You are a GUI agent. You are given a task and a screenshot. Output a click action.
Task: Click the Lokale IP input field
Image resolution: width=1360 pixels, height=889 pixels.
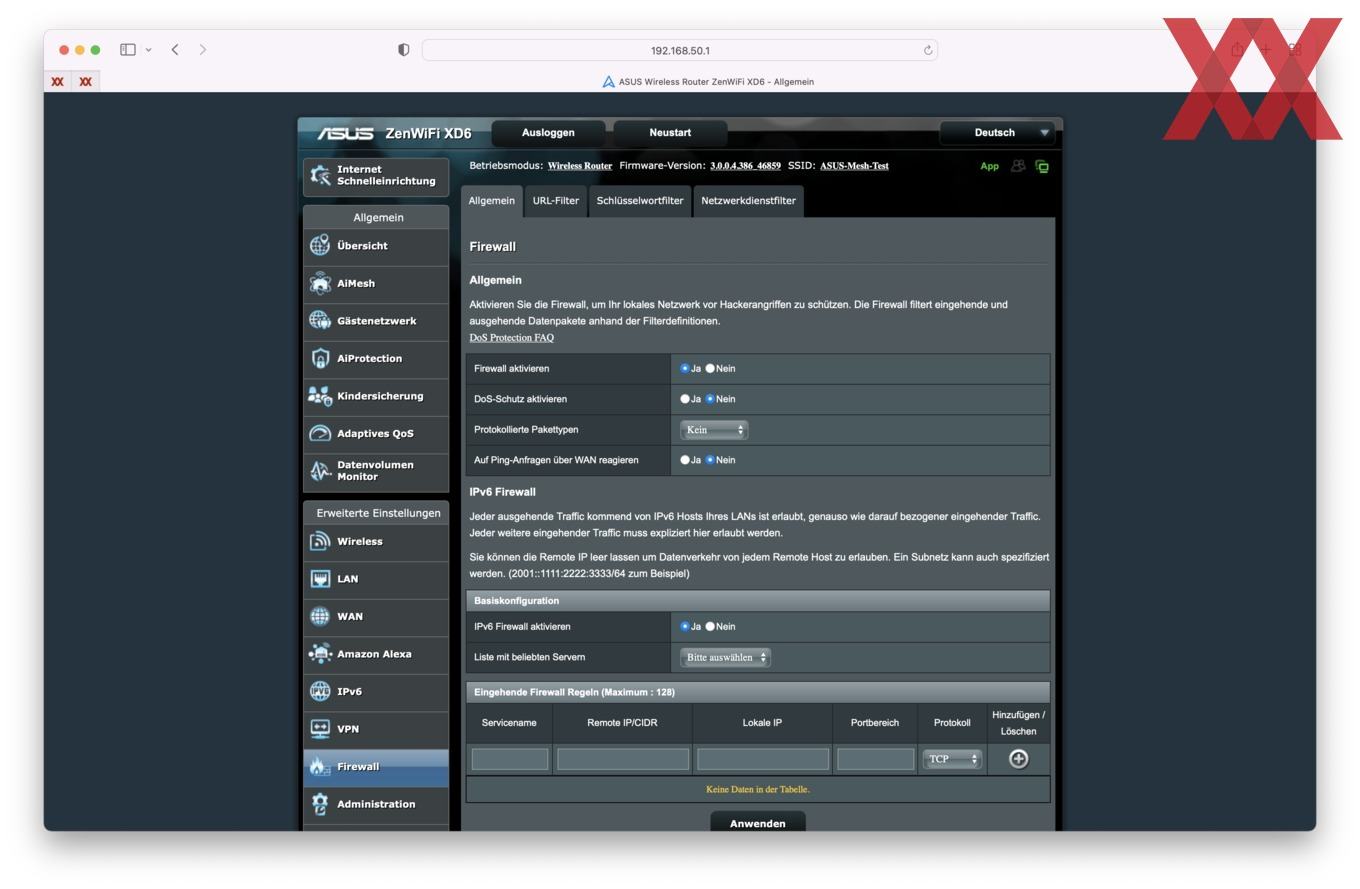[763, 759]
